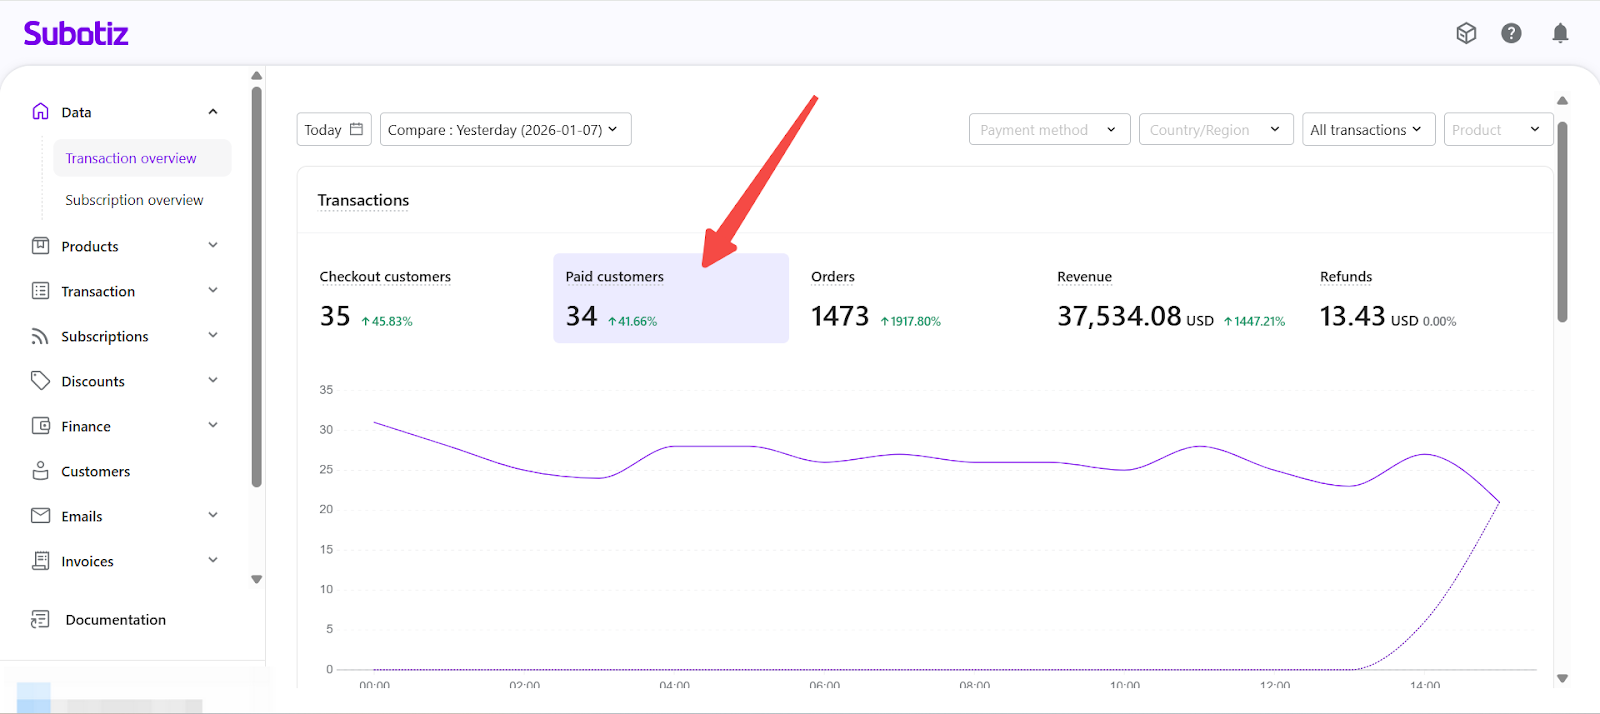Select the Paid customers metric card
This screenshot has height=714, width=1600.
670,298
